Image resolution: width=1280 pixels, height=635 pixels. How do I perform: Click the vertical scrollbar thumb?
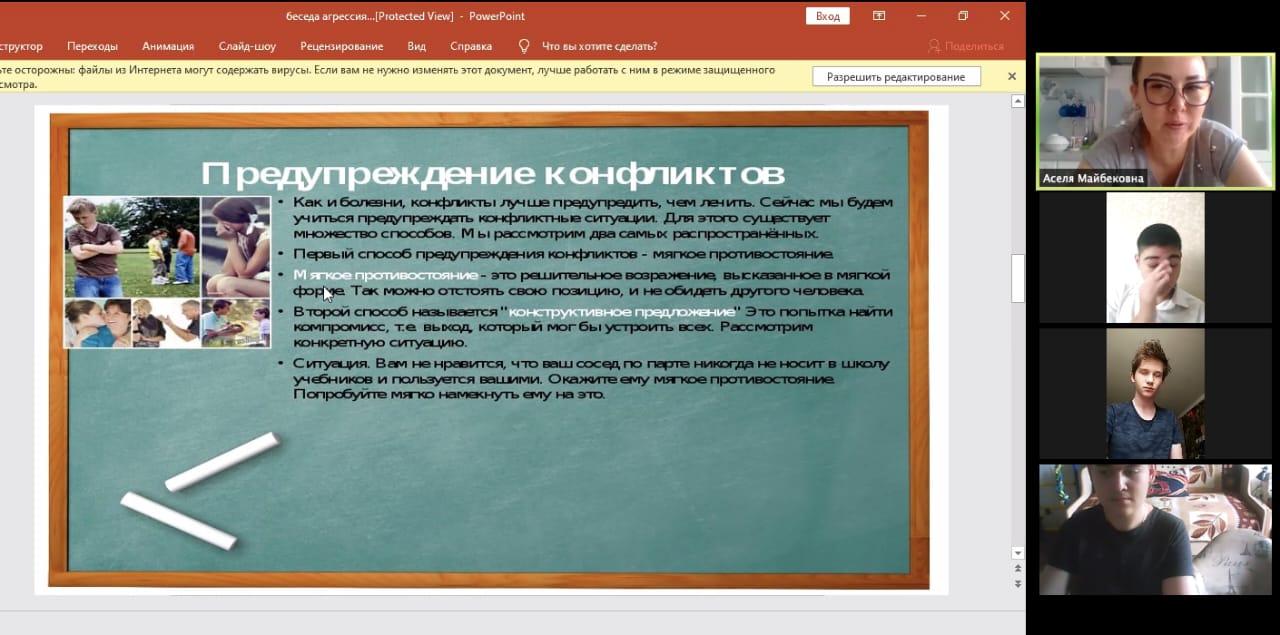click(1018, 278)
